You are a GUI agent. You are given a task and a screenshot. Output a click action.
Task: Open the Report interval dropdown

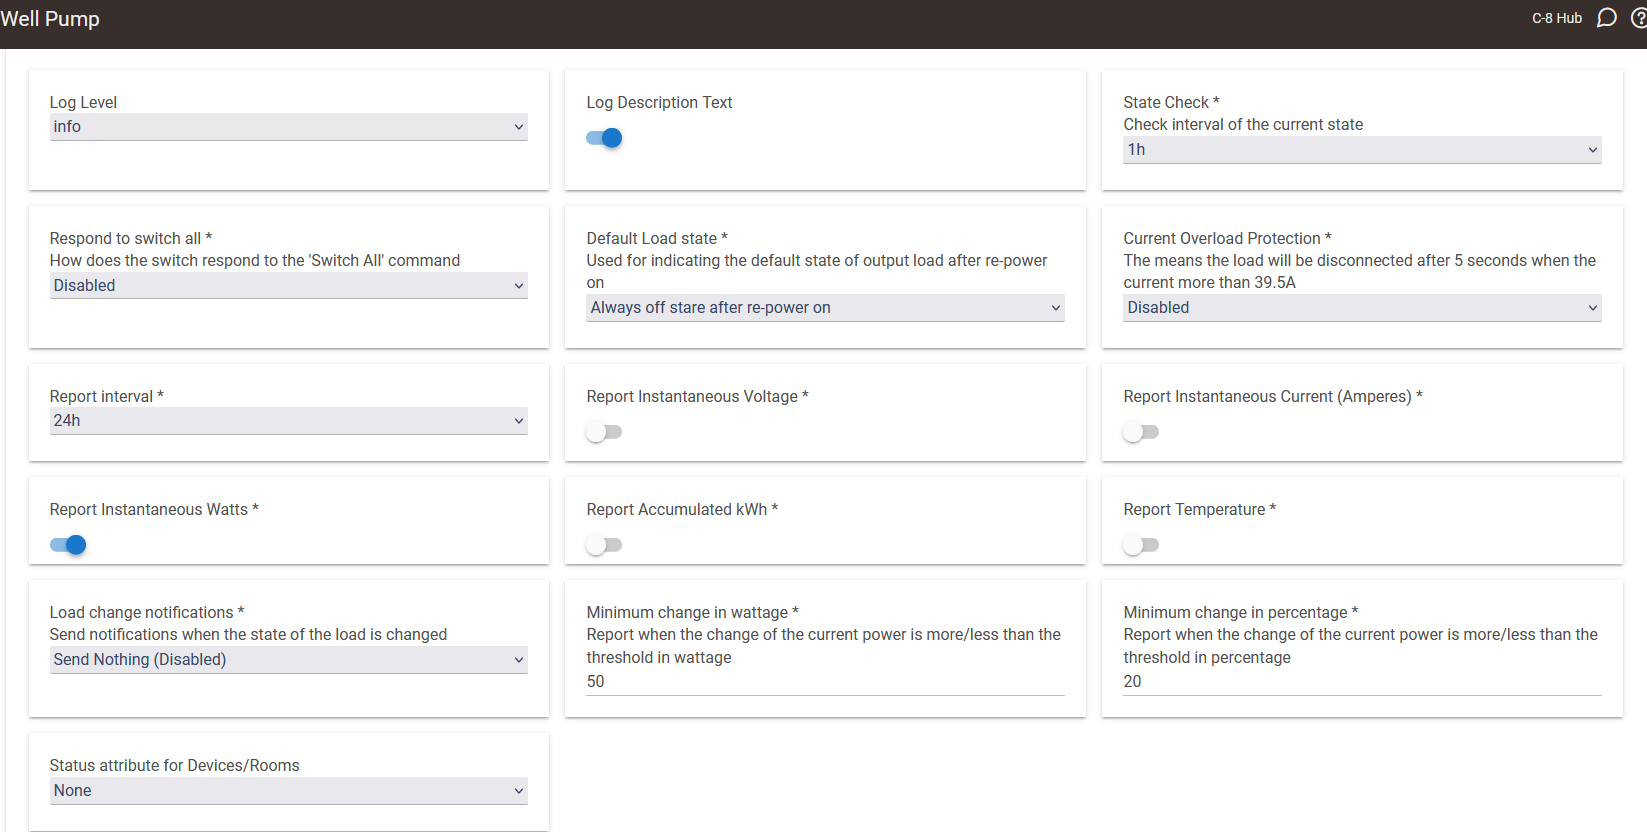pos(288,421)
